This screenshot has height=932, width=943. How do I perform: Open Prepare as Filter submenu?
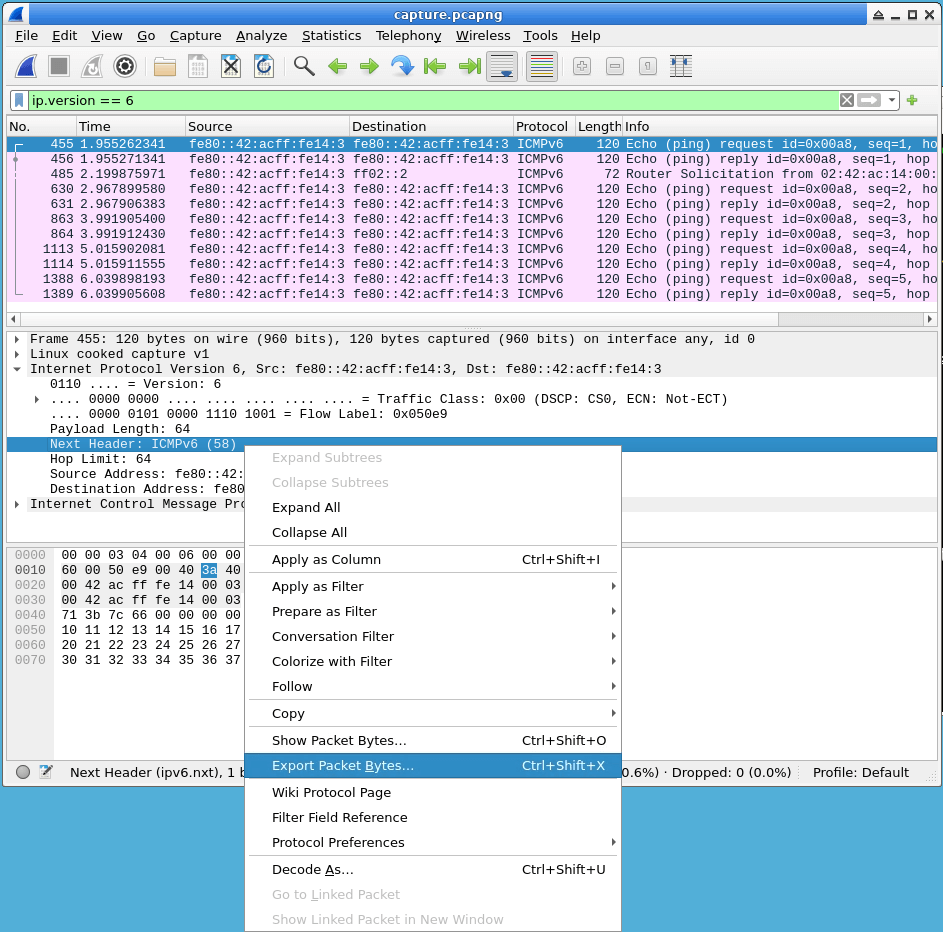pos(433,612)
